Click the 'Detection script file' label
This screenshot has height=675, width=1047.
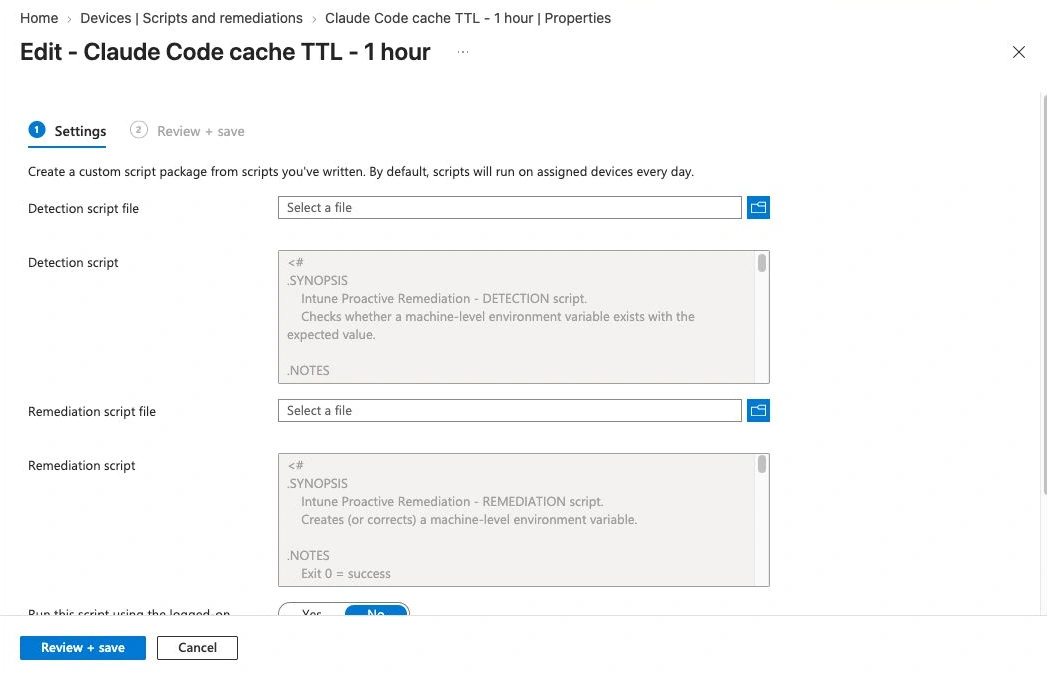pos(83,208)
